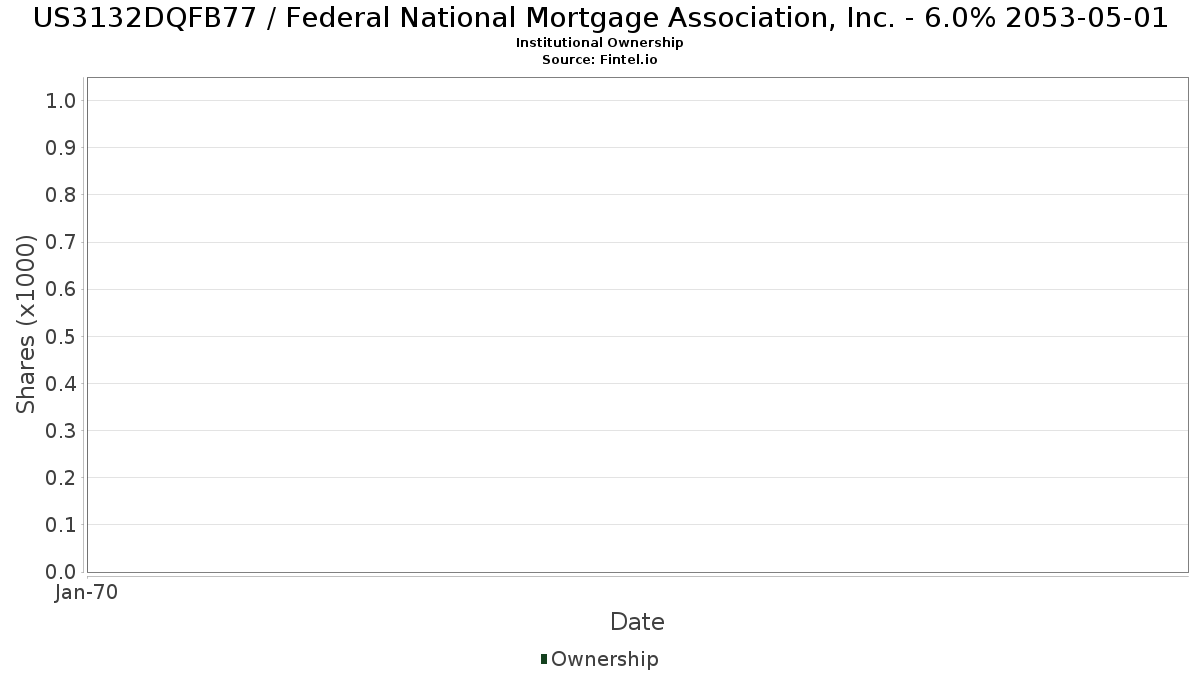This screenshot has width=1200, height=675.
Task: Click the Ownership legend color swatch
Action: [x=544, y=658]
